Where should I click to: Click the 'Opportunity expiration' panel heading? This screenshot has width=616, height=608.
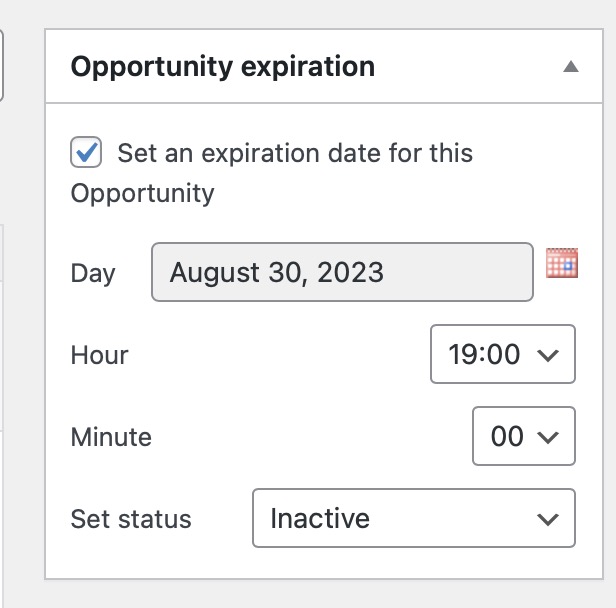coord(223,67)
